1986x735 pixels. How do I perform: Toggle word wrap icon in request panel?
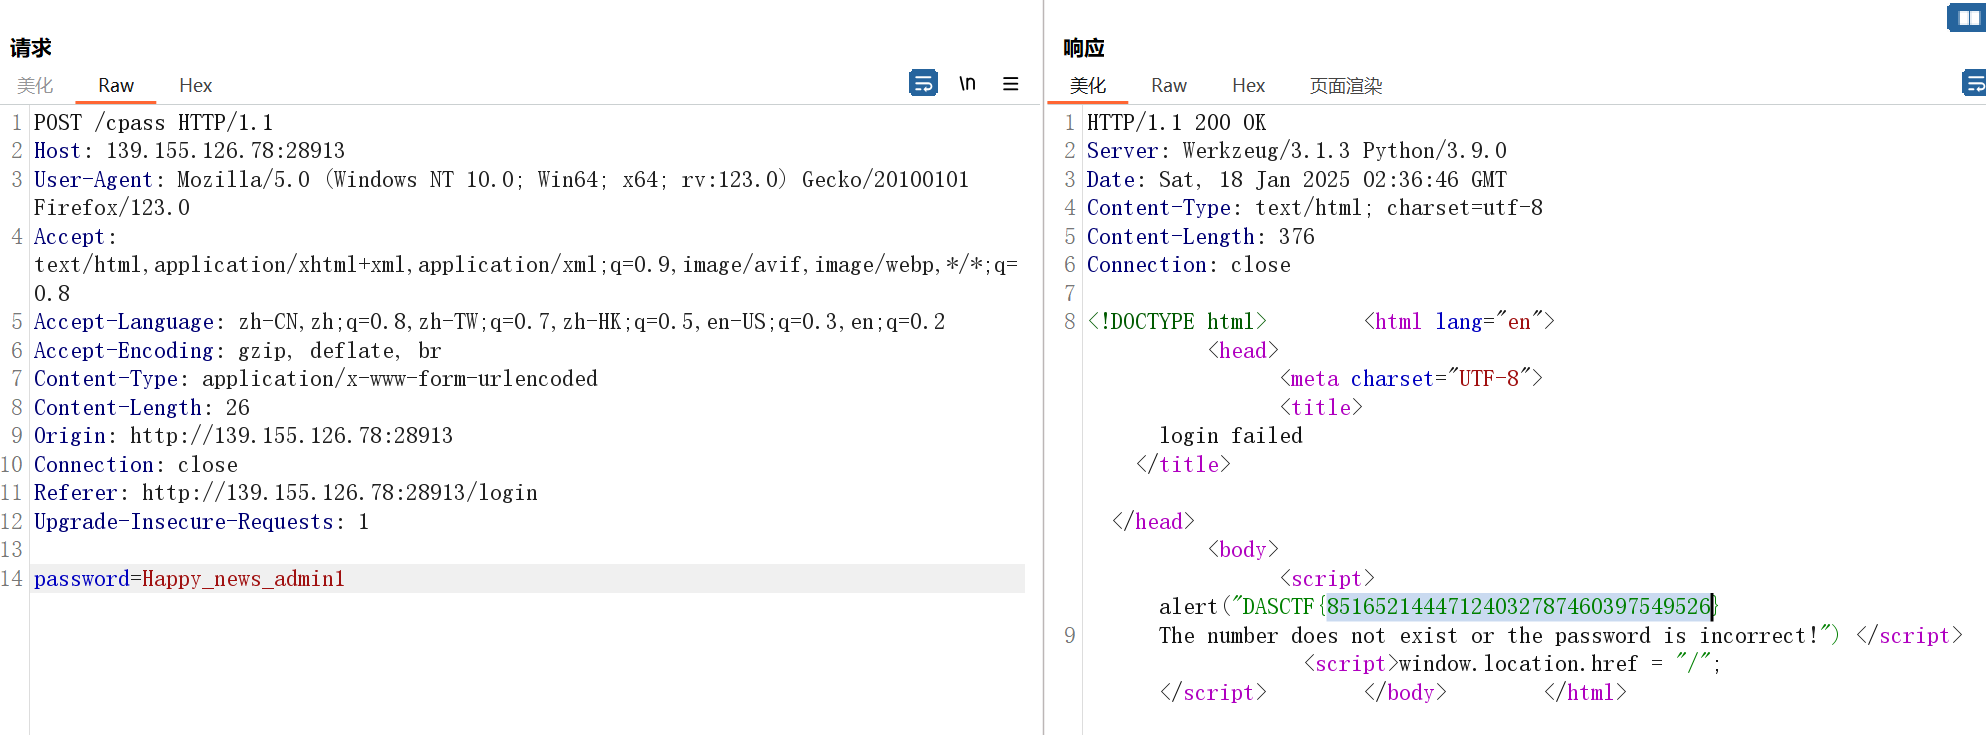[x=923, y=83]
